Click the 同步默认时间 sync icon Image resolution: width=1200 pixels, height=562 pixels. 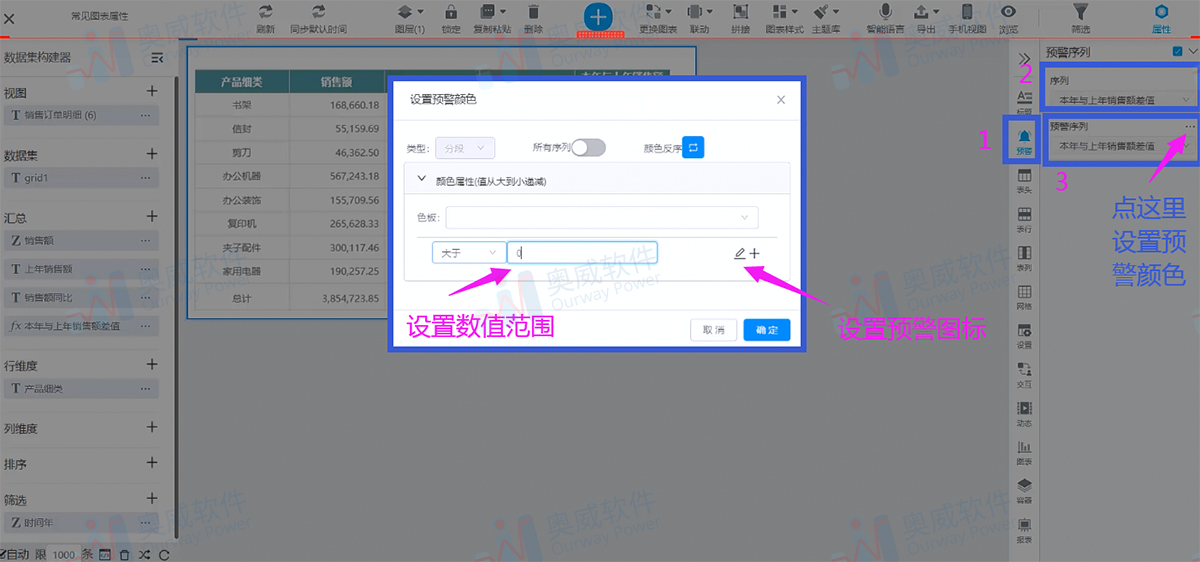click(318, 12)
